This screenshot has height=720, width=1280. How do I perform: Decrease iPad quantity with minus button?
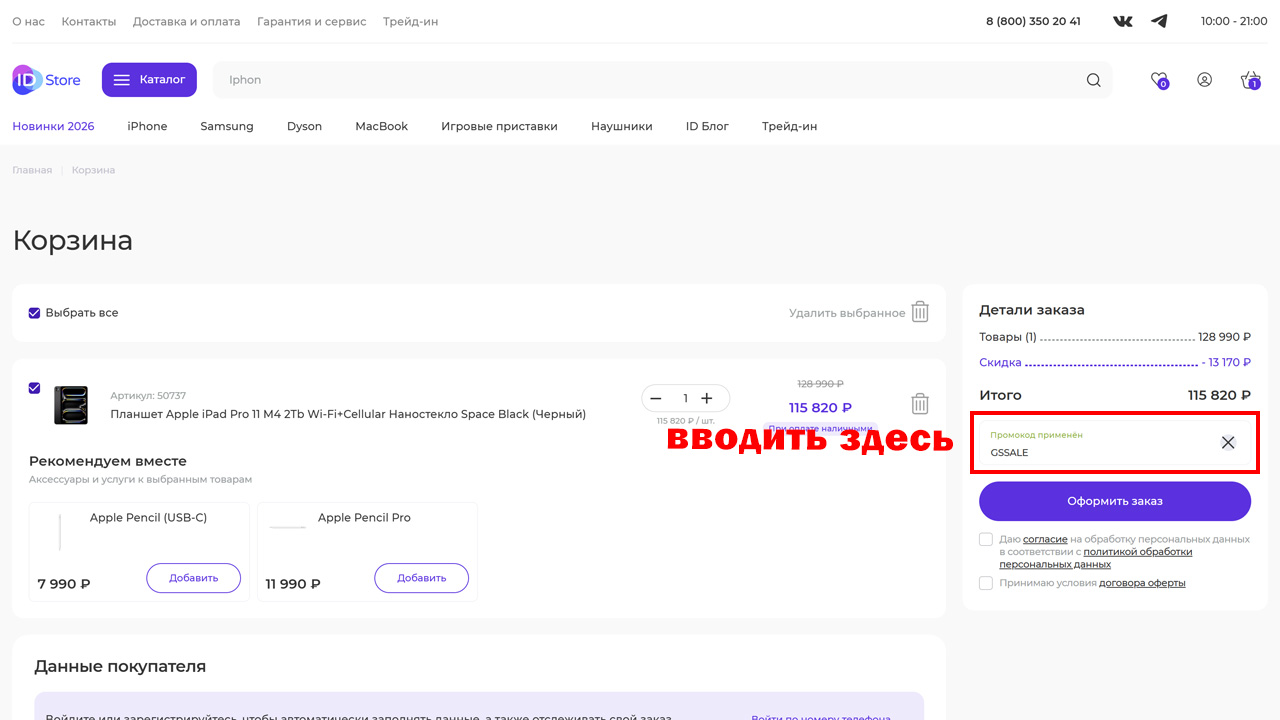coord(656,398)
